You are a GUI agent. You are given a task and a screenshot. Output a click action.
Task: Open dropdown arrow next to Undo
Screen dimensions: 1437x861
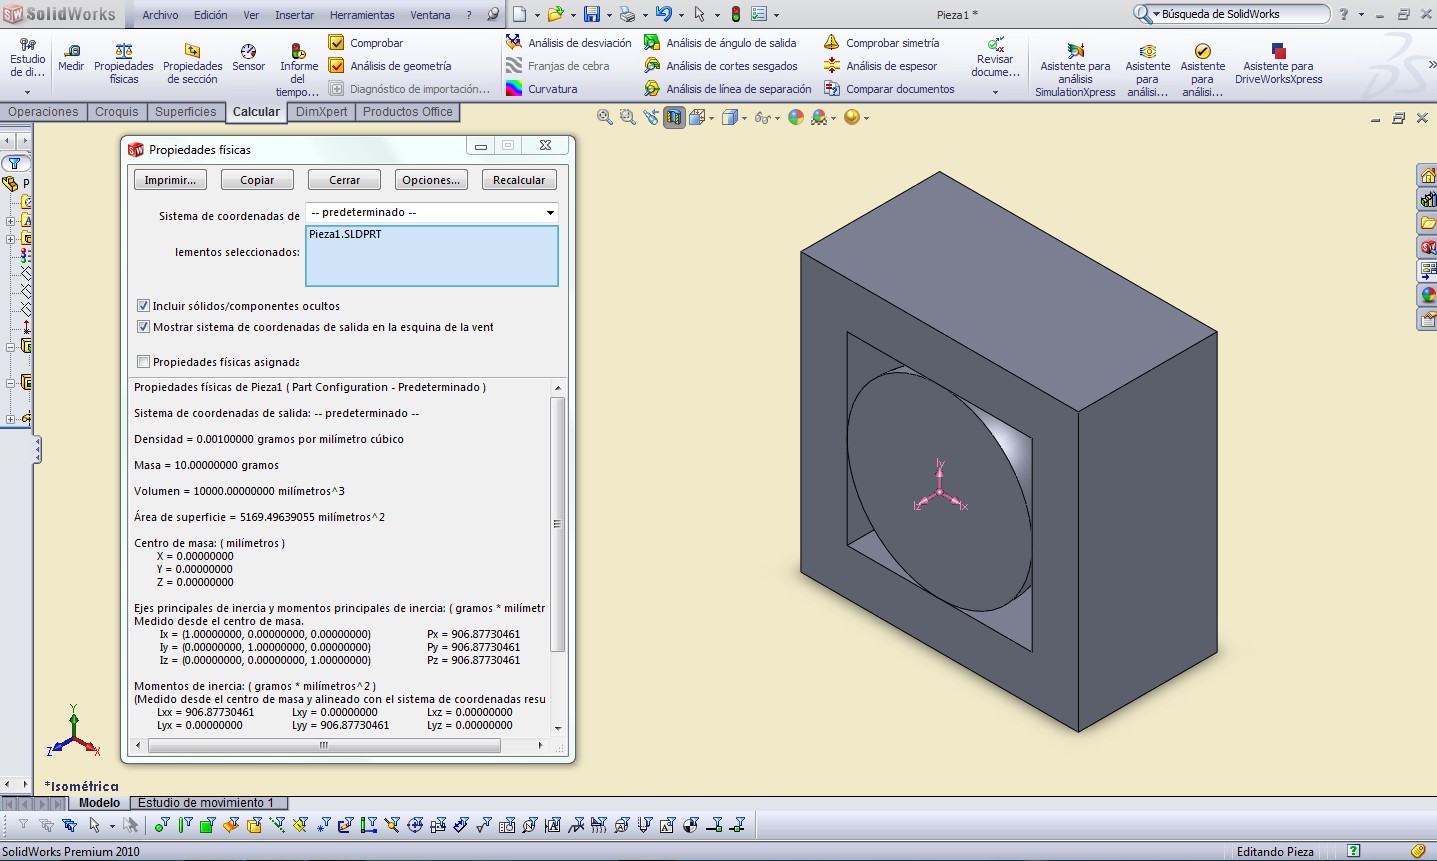click(680, 15)
